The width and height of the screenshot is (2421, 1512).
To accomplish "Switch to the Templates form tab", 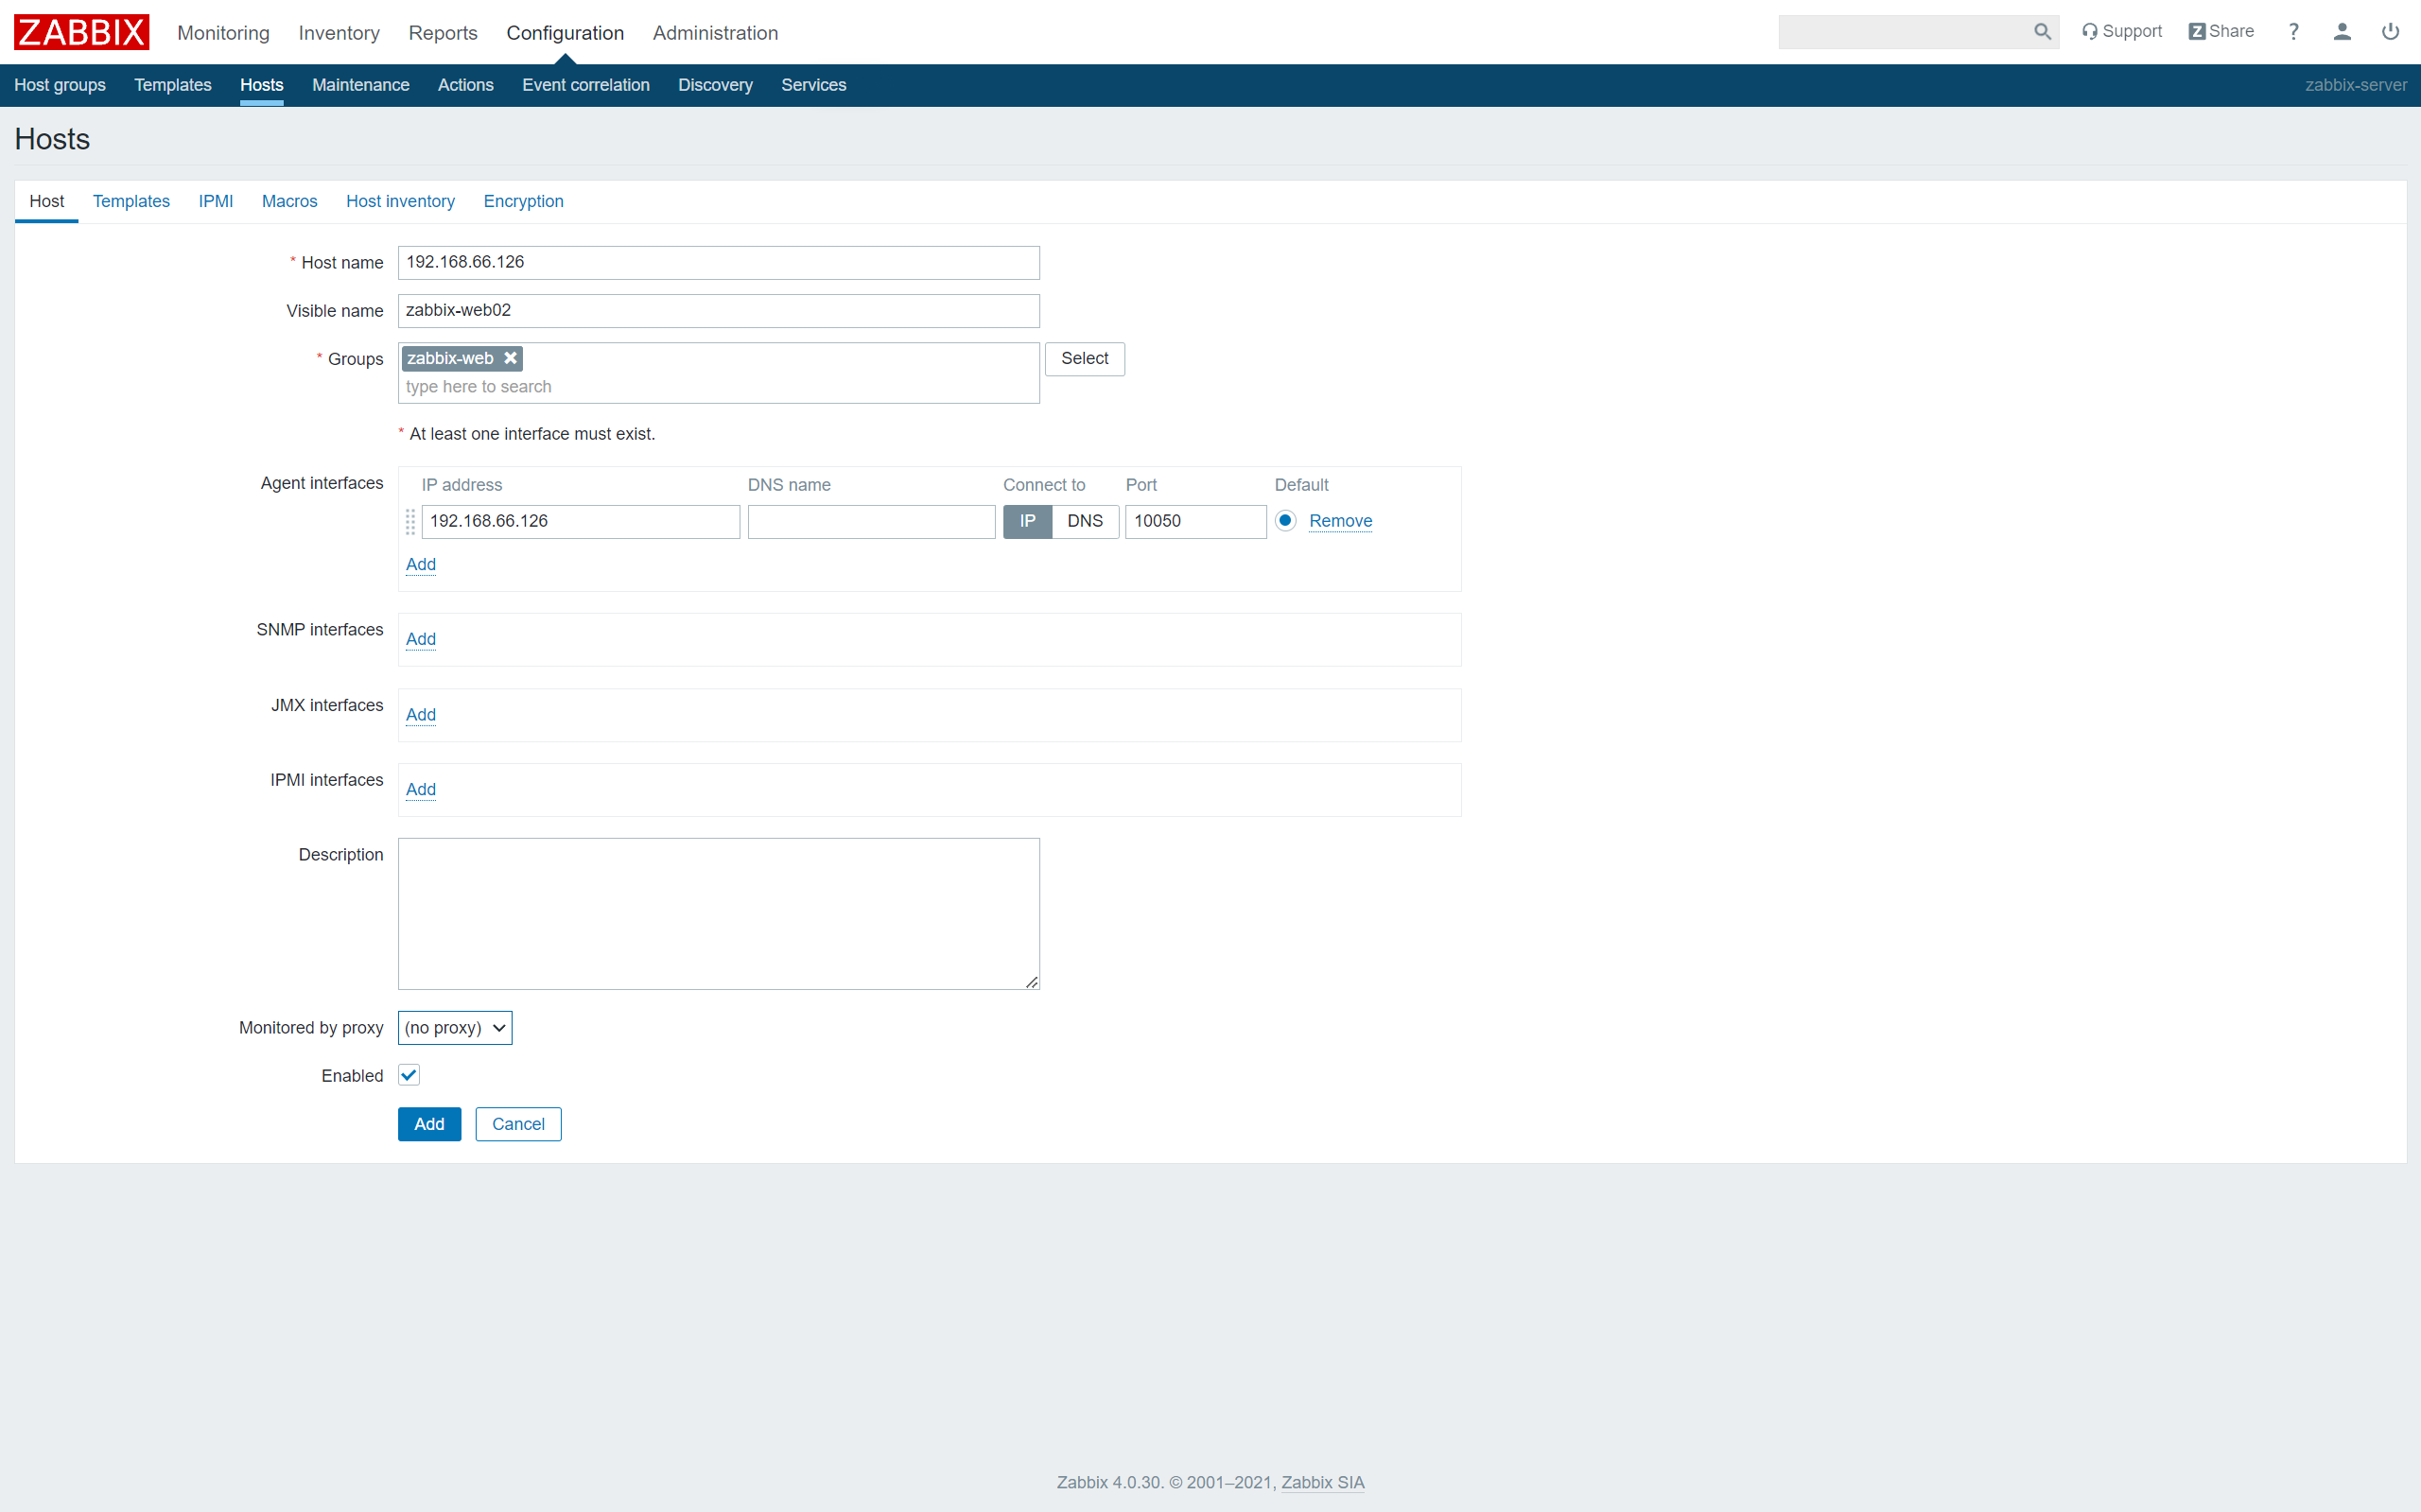I will [x=131, y=201].
